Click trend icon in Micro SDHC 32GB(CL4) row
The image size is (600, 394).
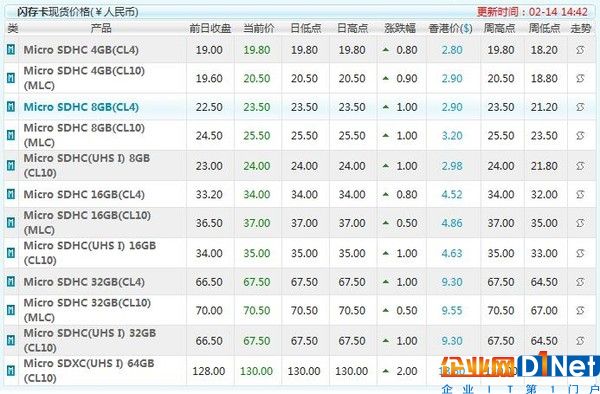coord(580,282)
